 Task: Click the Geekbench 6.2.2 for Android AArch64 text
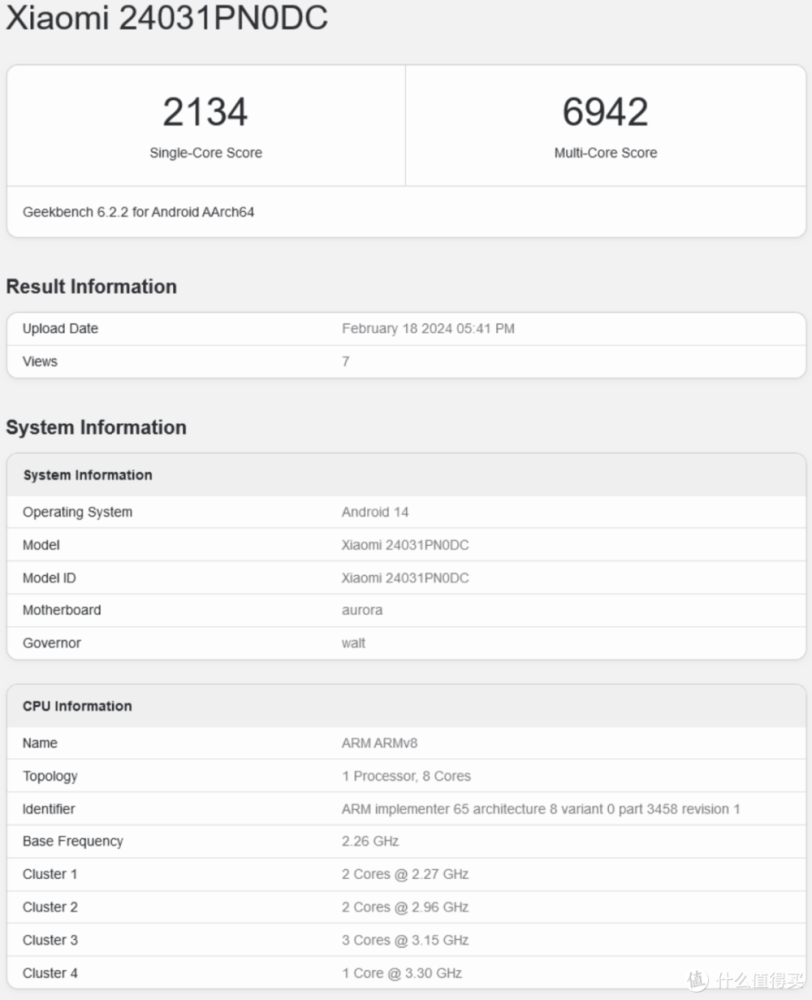coord(138,212)
